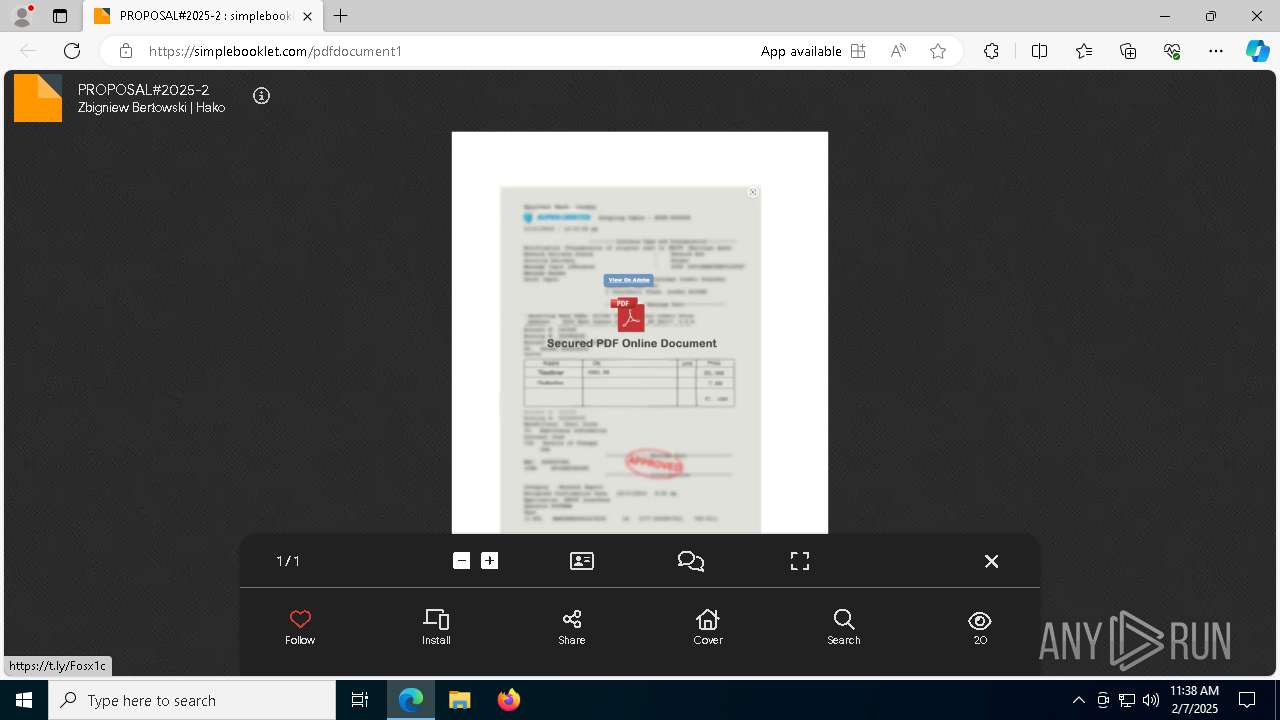Open tab actions menu icon
Viewport: 1280px width, 720px height.
pyautogui.click(x=60, y=16)
